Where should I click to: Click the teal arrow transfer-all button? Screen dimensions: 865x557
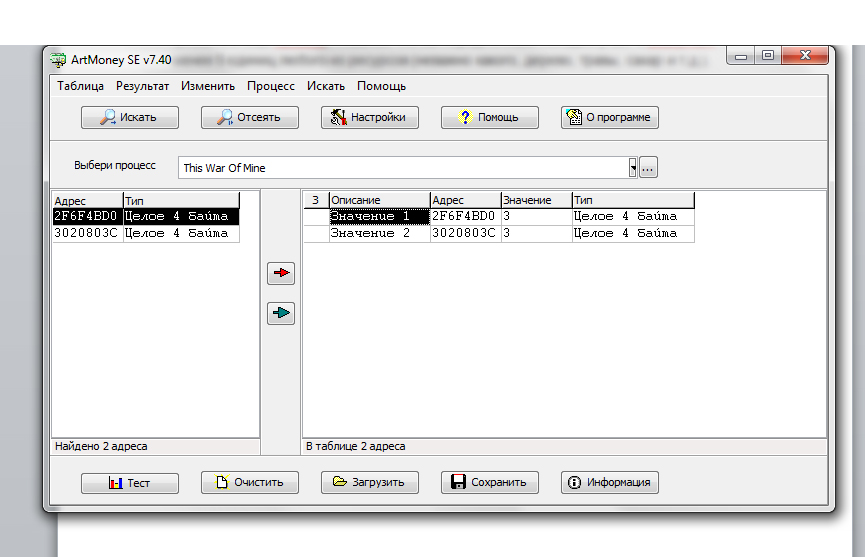(281, 313)
